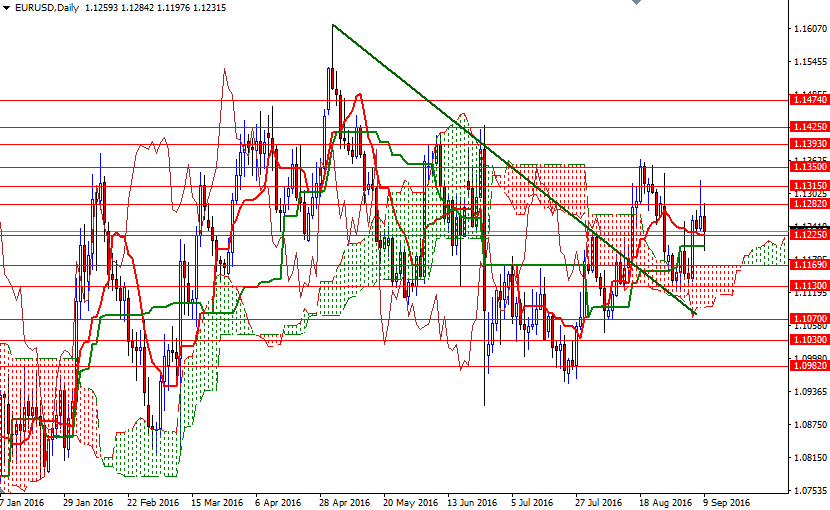Image resolution: width=830 pixels, height=510 pixels.
Task: Click the 22 Feb 2016 date label
Action: tap(154, 502)
